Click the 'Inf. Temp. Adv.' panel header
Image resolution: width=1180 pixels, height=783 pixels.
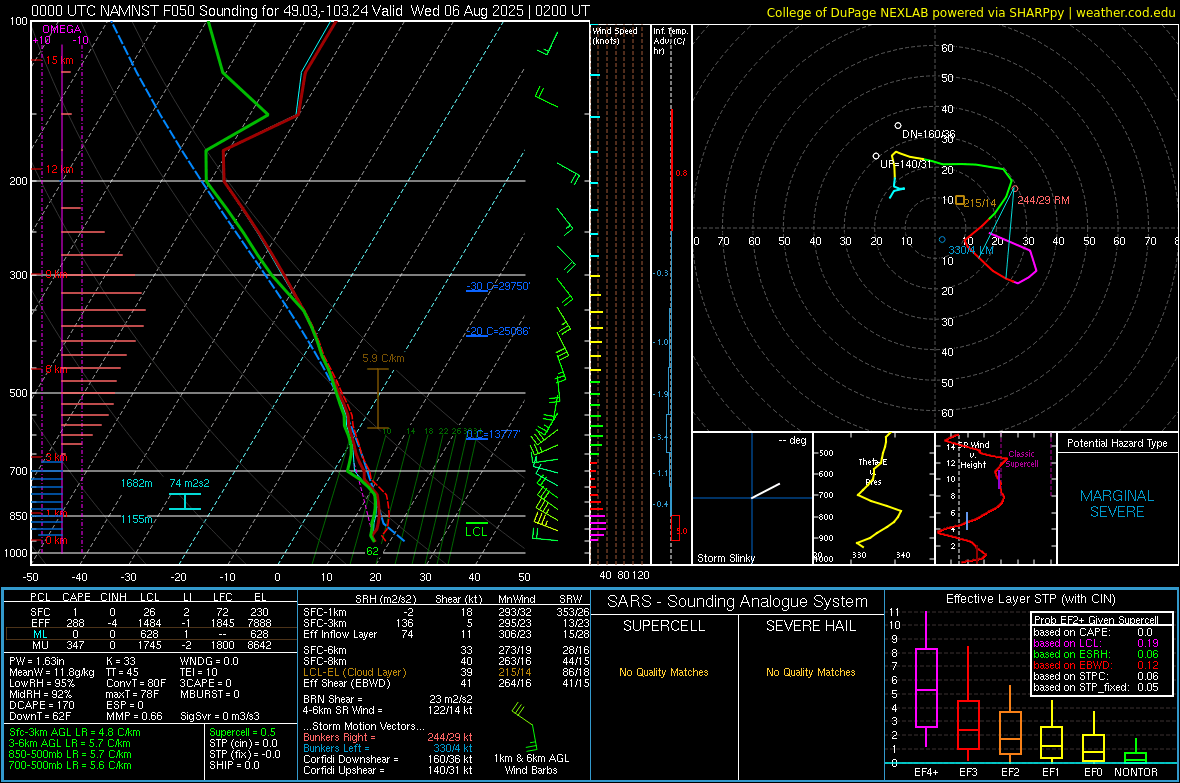tap(670, 41)
